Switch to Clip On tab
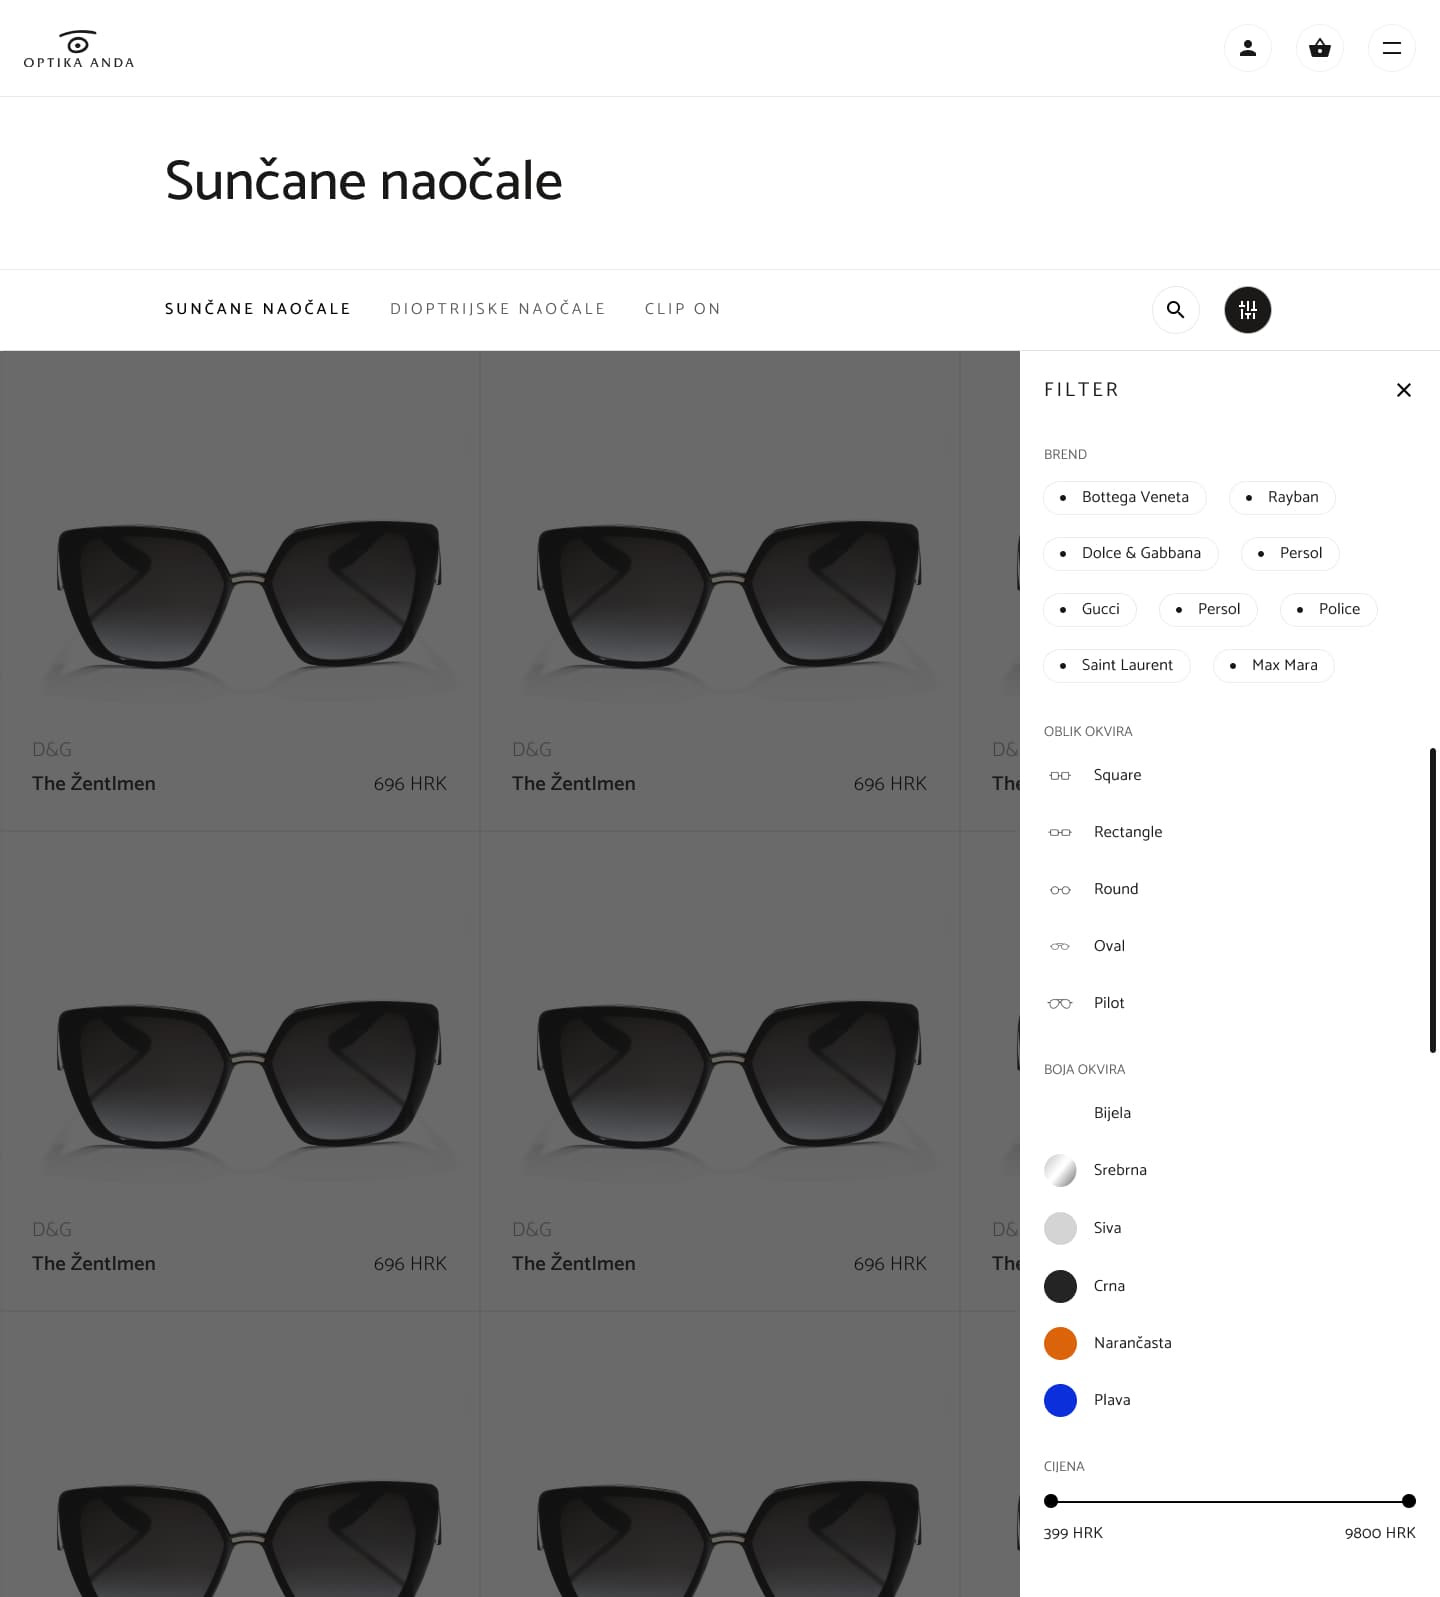1440x1597 pixels. pyautogui.click(x=683, y=309)
